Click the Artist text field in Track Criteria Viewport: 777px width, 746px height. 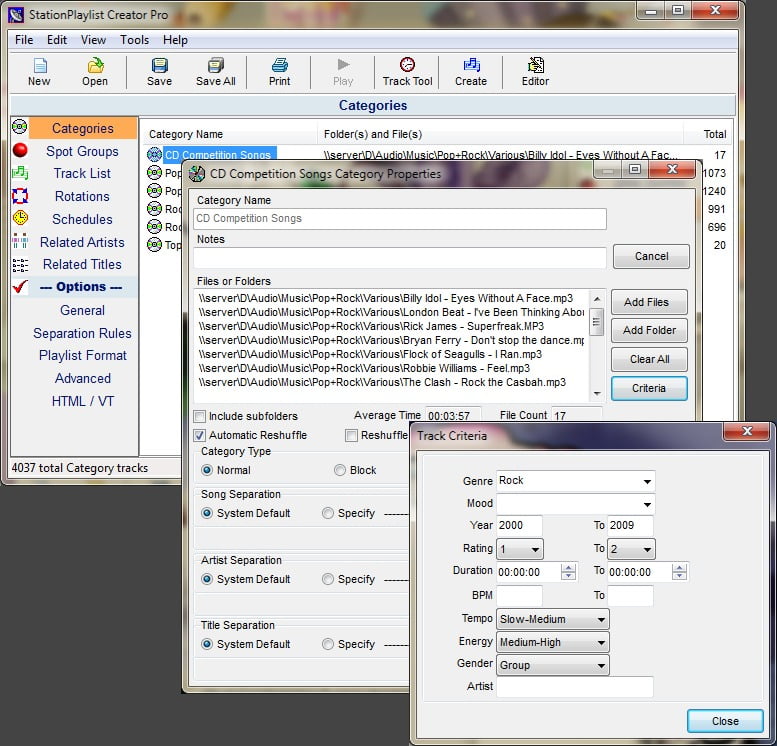tap(575, 687)
